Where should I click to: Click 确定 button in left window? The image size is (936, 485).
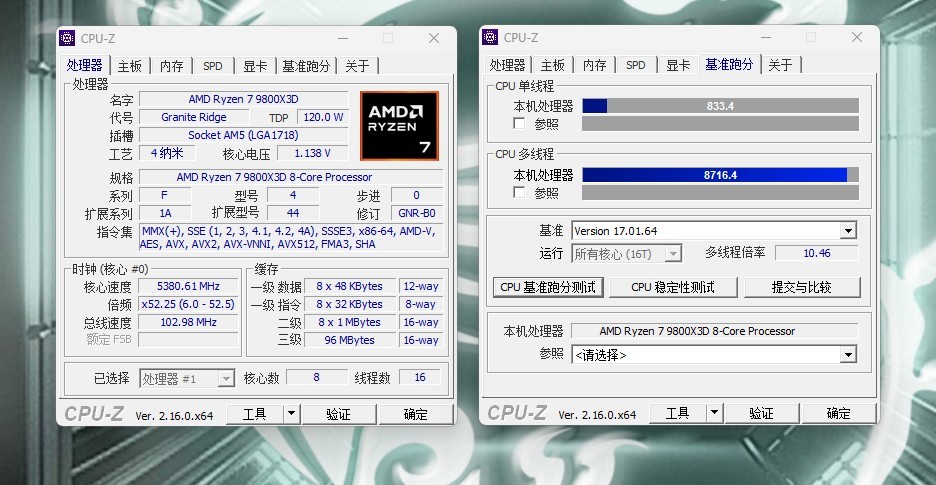pyautogui.click(x=415, y=413)
